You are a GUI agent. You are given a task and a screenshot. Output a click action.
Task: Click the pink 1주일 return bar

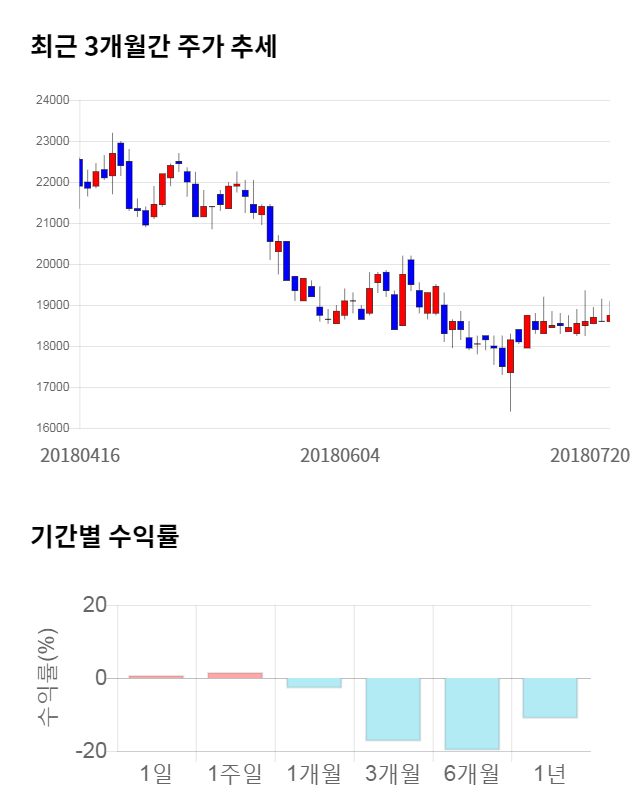pyautogui.click(x=235, y=675)
